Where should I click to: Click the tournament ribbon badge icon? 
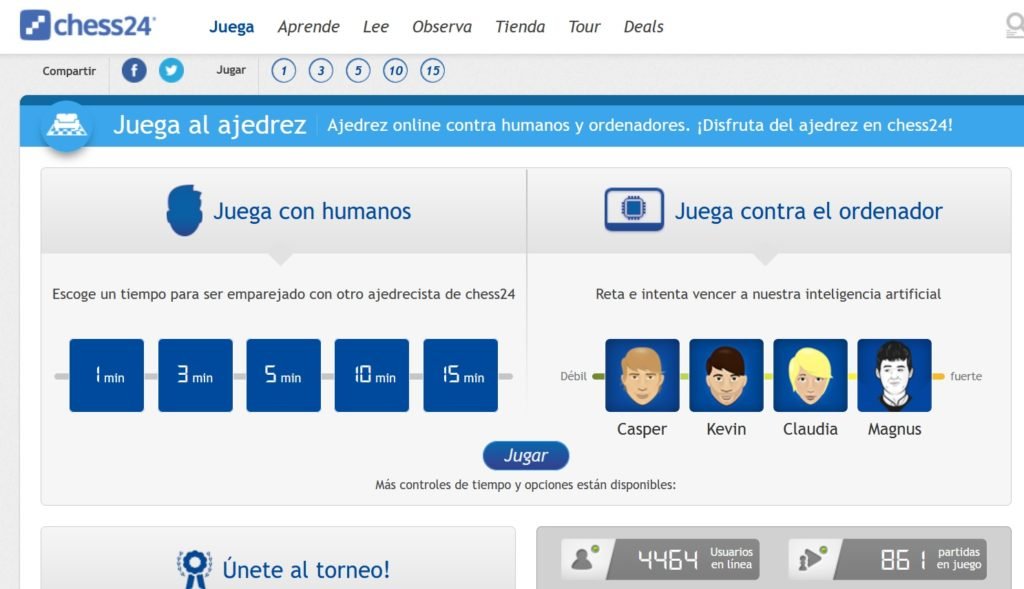(x=194, y=569)
